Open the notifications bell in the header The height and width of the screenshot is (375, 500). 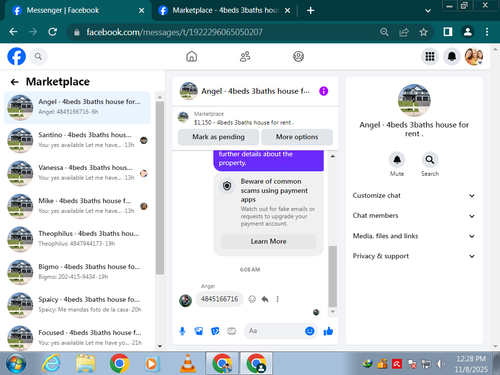tap(452, 56)
